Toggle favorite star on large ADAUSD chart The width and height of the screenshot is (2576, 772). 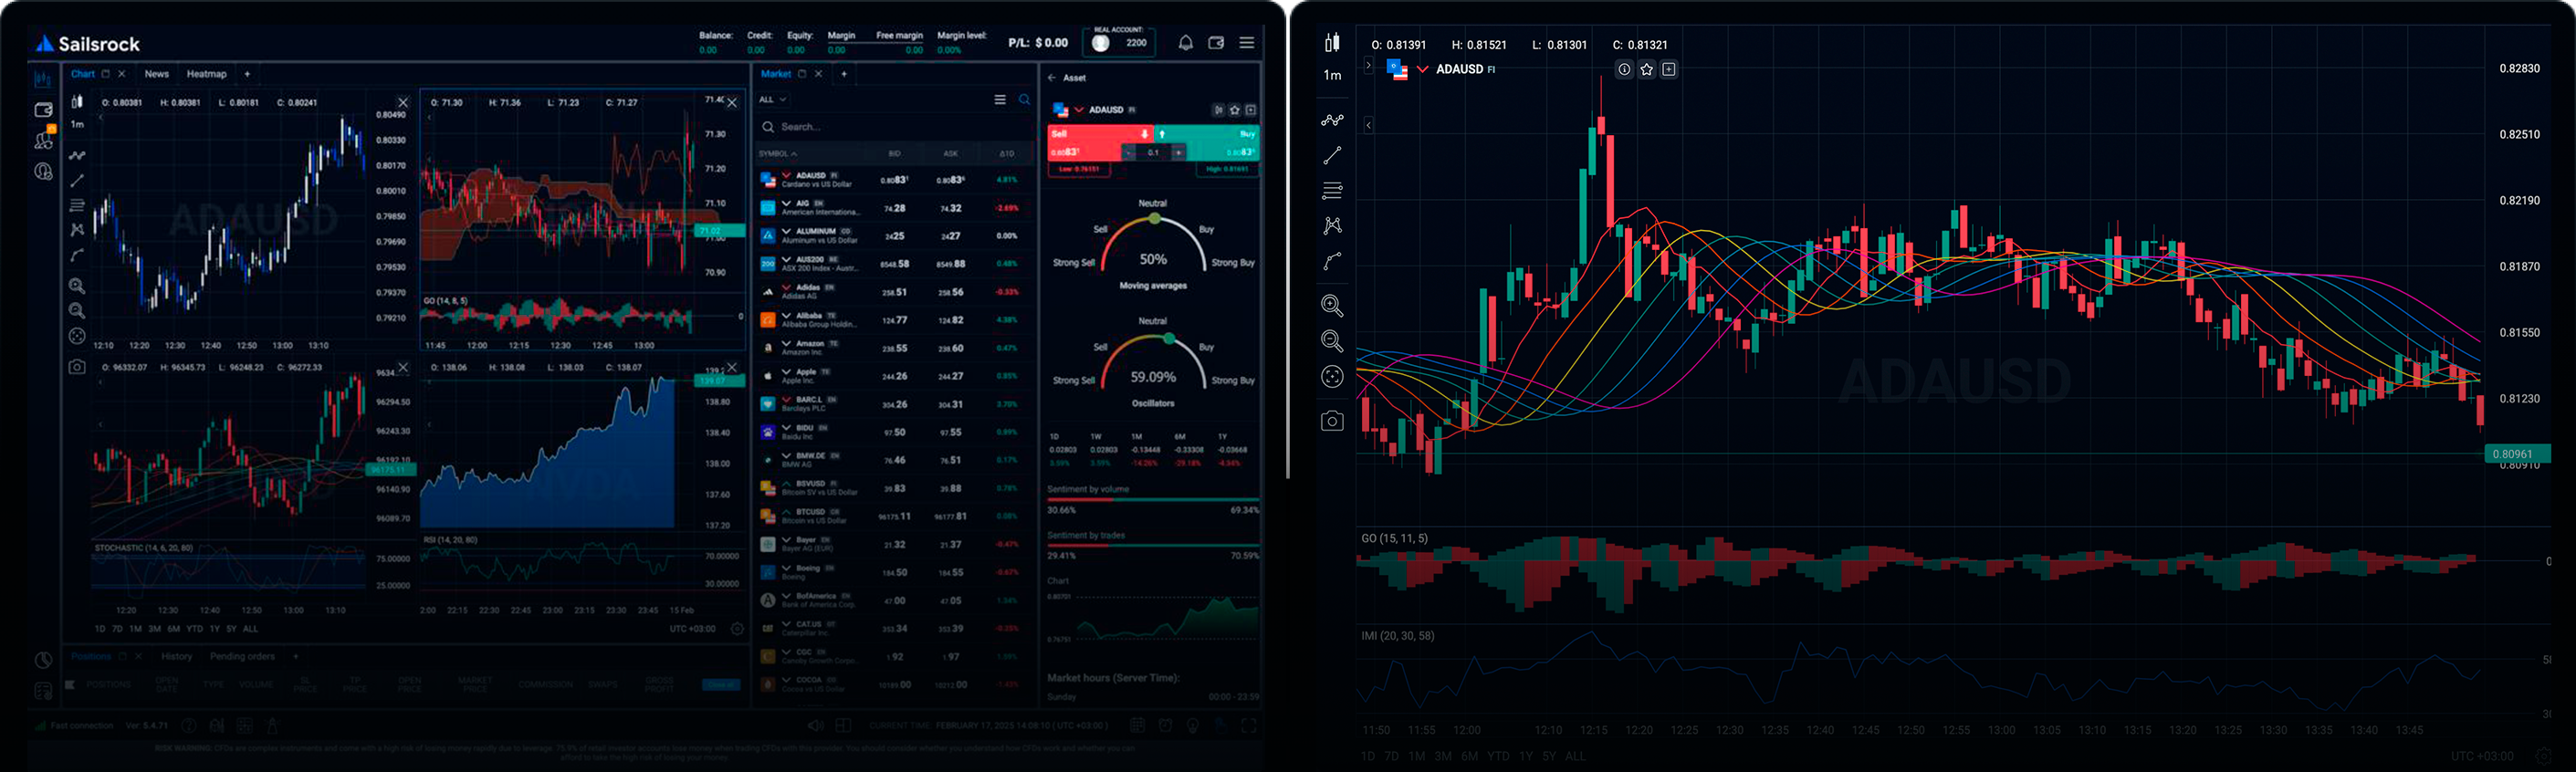coord(1647,69)
